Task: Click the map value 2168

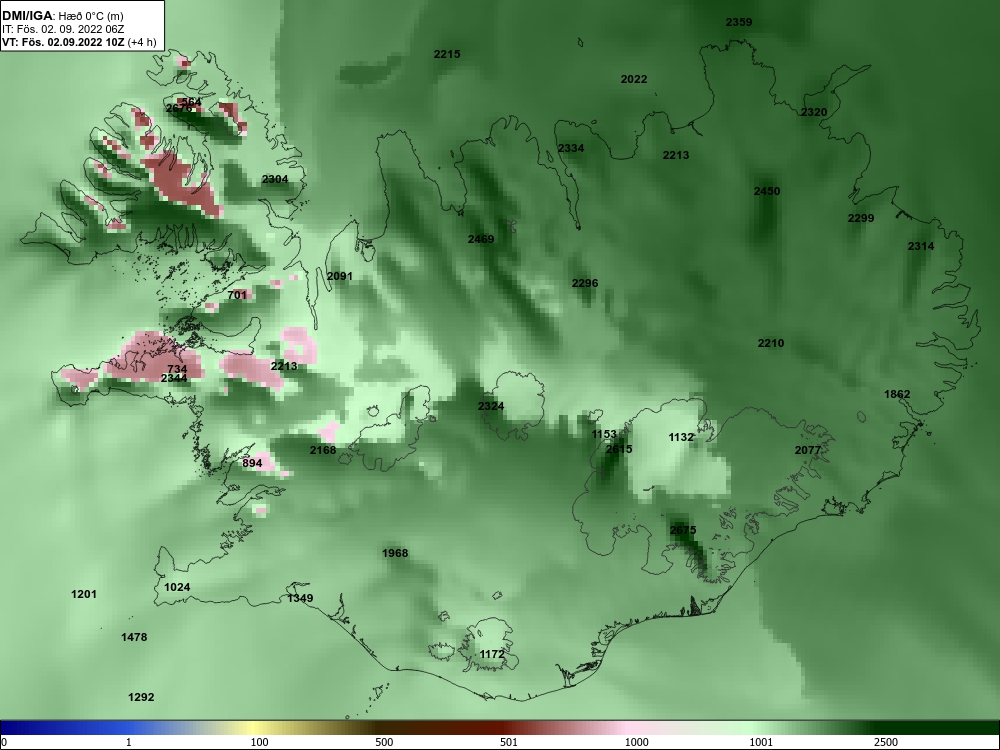Action: coord(323,450)
